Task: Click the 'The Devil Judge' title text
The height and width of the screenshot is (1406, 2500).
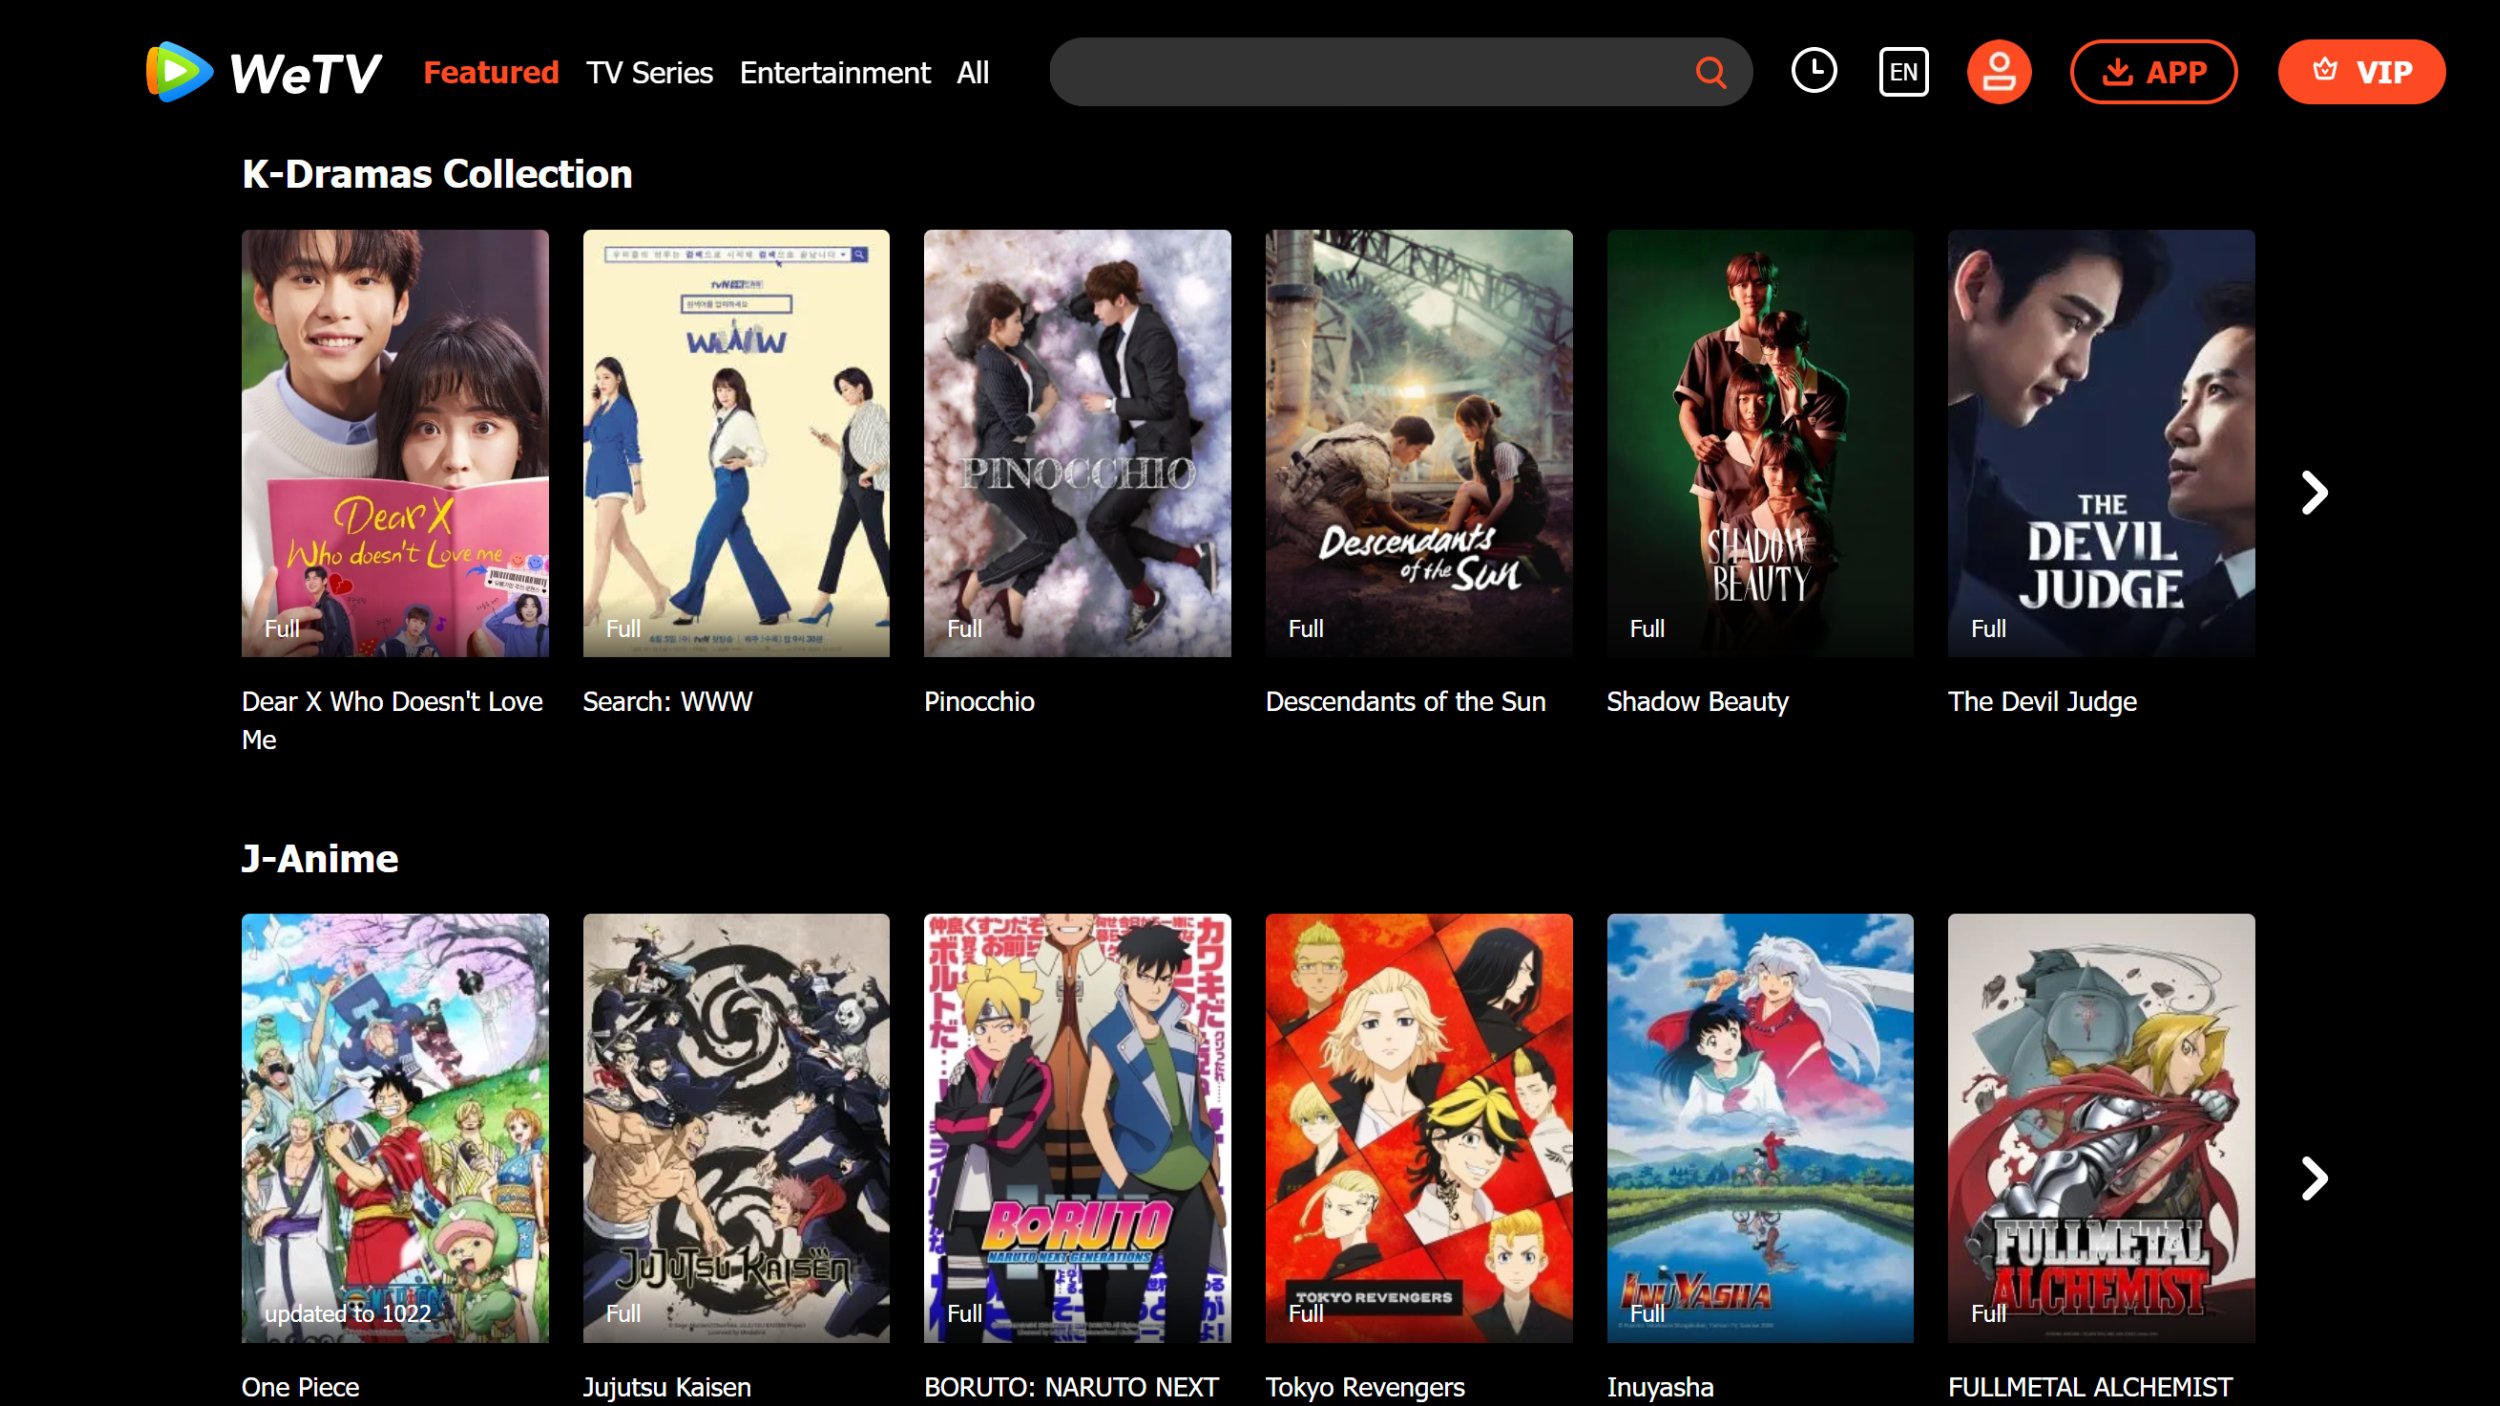Action: click(2042, 701)
